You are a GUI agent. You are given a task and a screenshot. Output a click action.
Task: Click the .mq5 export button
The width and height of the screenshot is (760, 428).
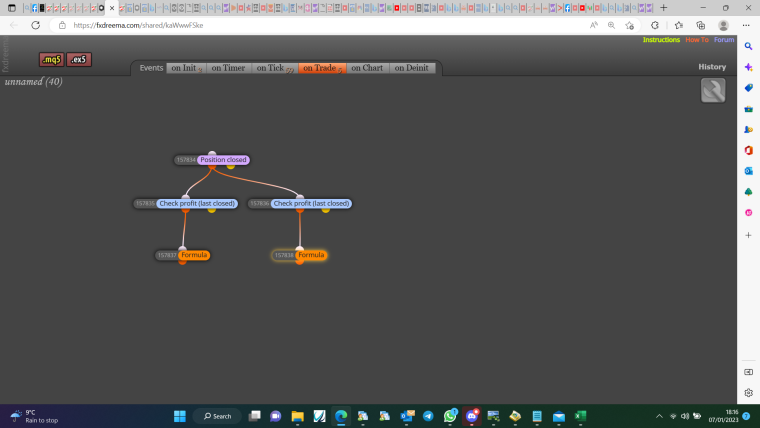(x=51, y=60)
